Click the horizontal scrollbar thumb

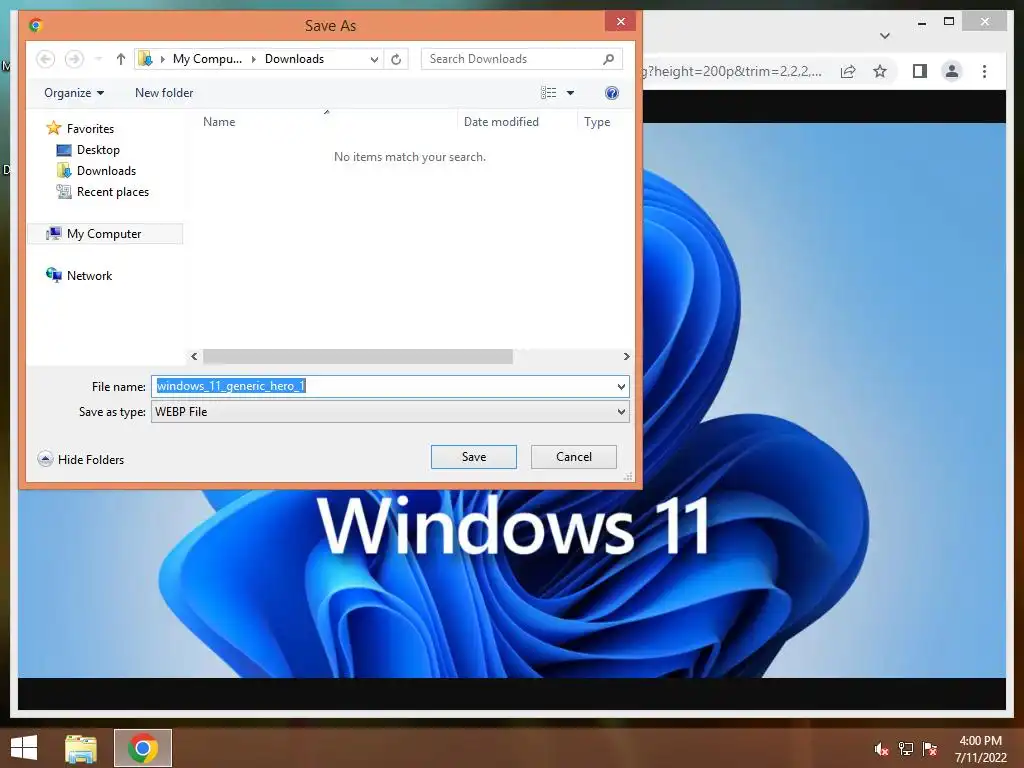[358, 357]
